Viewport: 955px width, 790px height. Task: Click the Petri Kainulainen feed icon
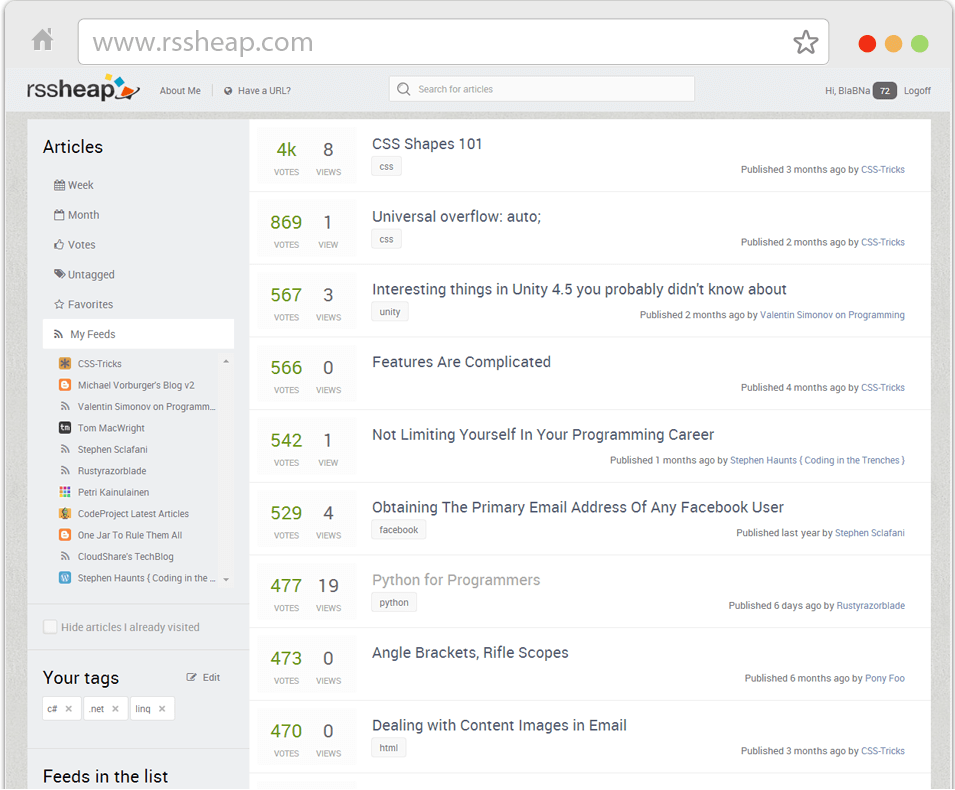[x=65, y=492]
